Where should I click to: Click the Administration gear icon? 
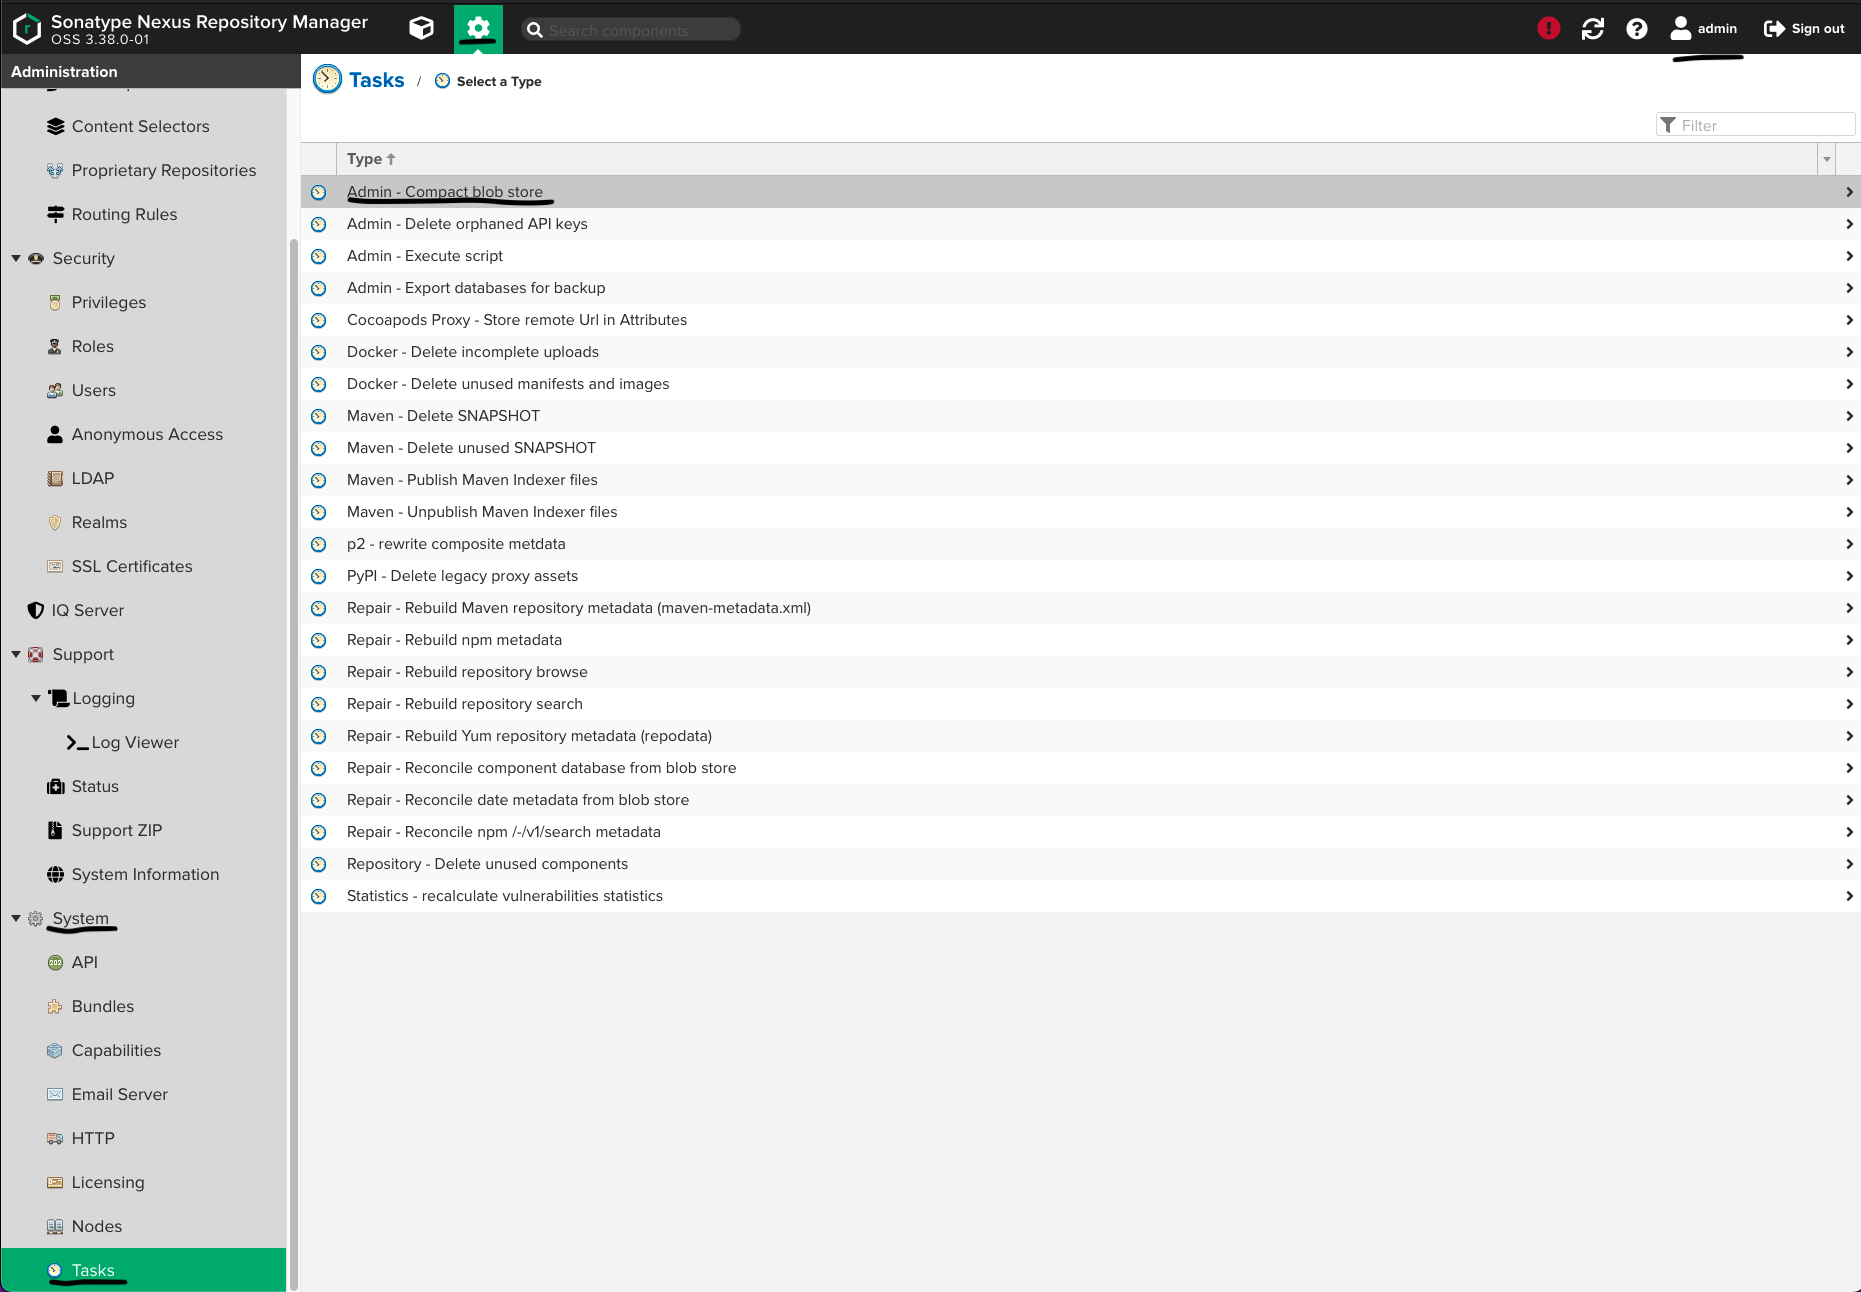point(478,28)
